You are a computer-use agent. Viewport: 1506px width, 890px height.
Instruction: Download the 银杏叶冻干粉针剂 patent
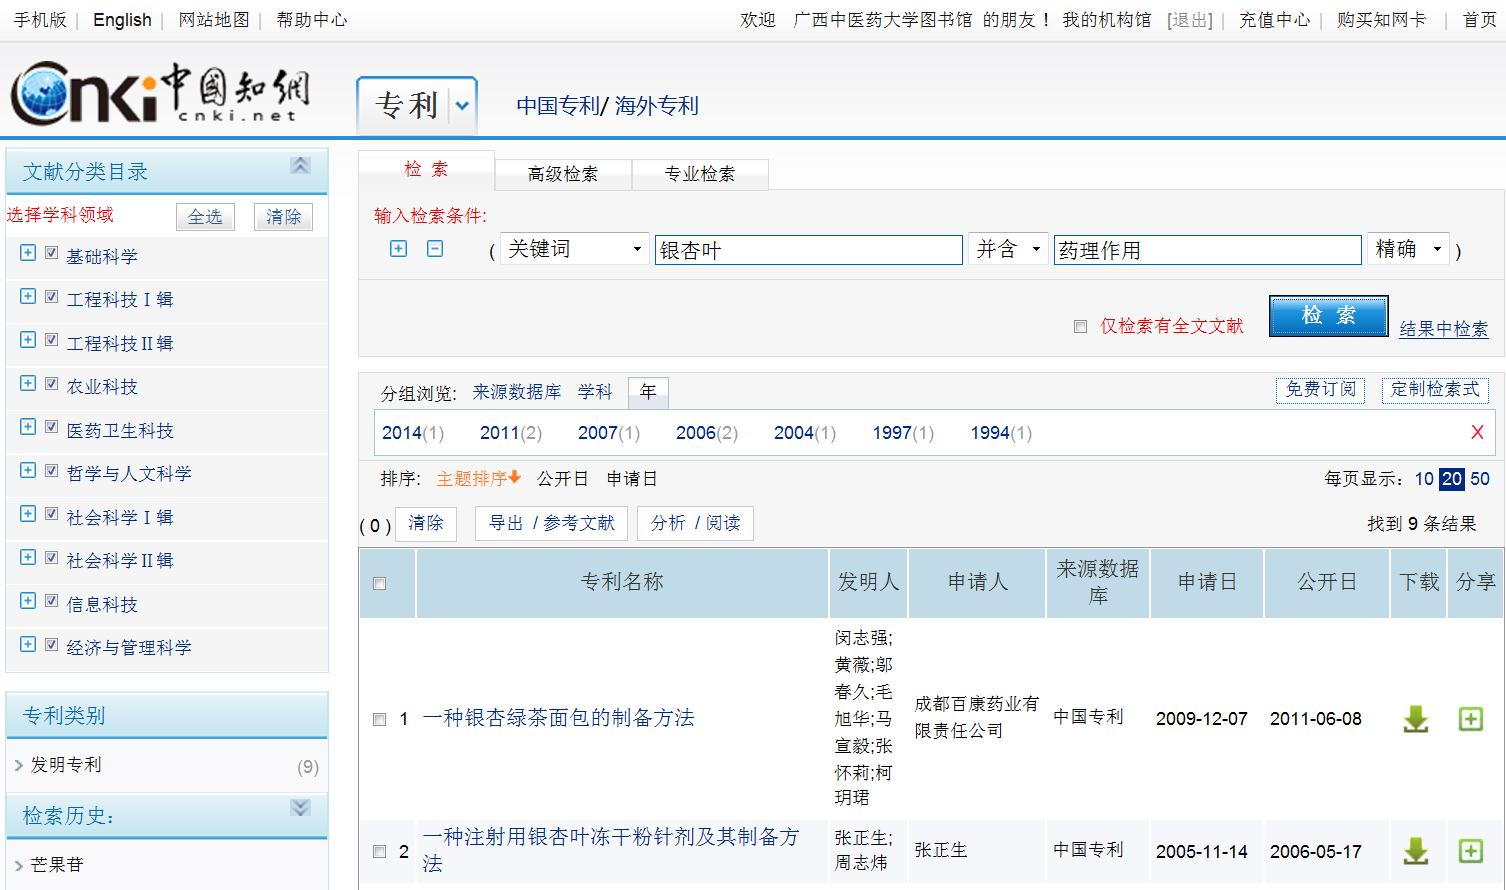(1415, 851)
